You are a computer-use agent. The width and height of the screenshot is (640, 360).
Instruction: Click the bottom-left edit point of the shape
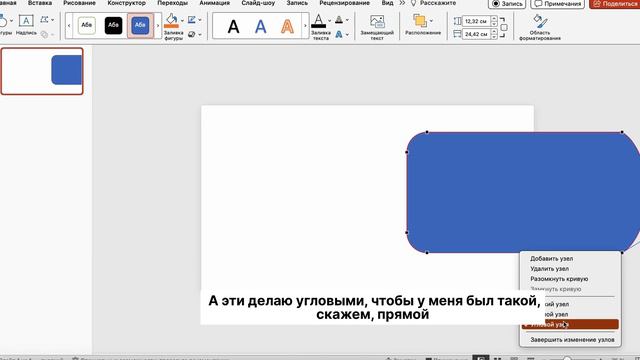(427, 252)
